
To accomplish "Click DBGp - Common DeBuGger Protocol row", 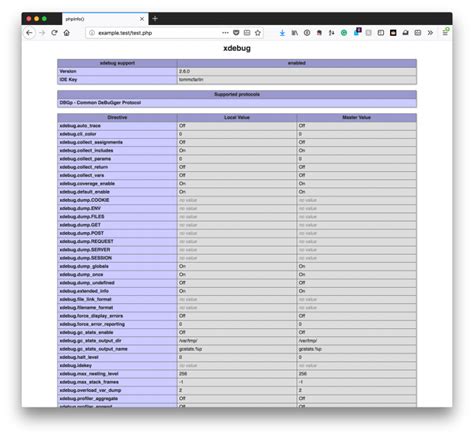I will [x=237, y=103].
